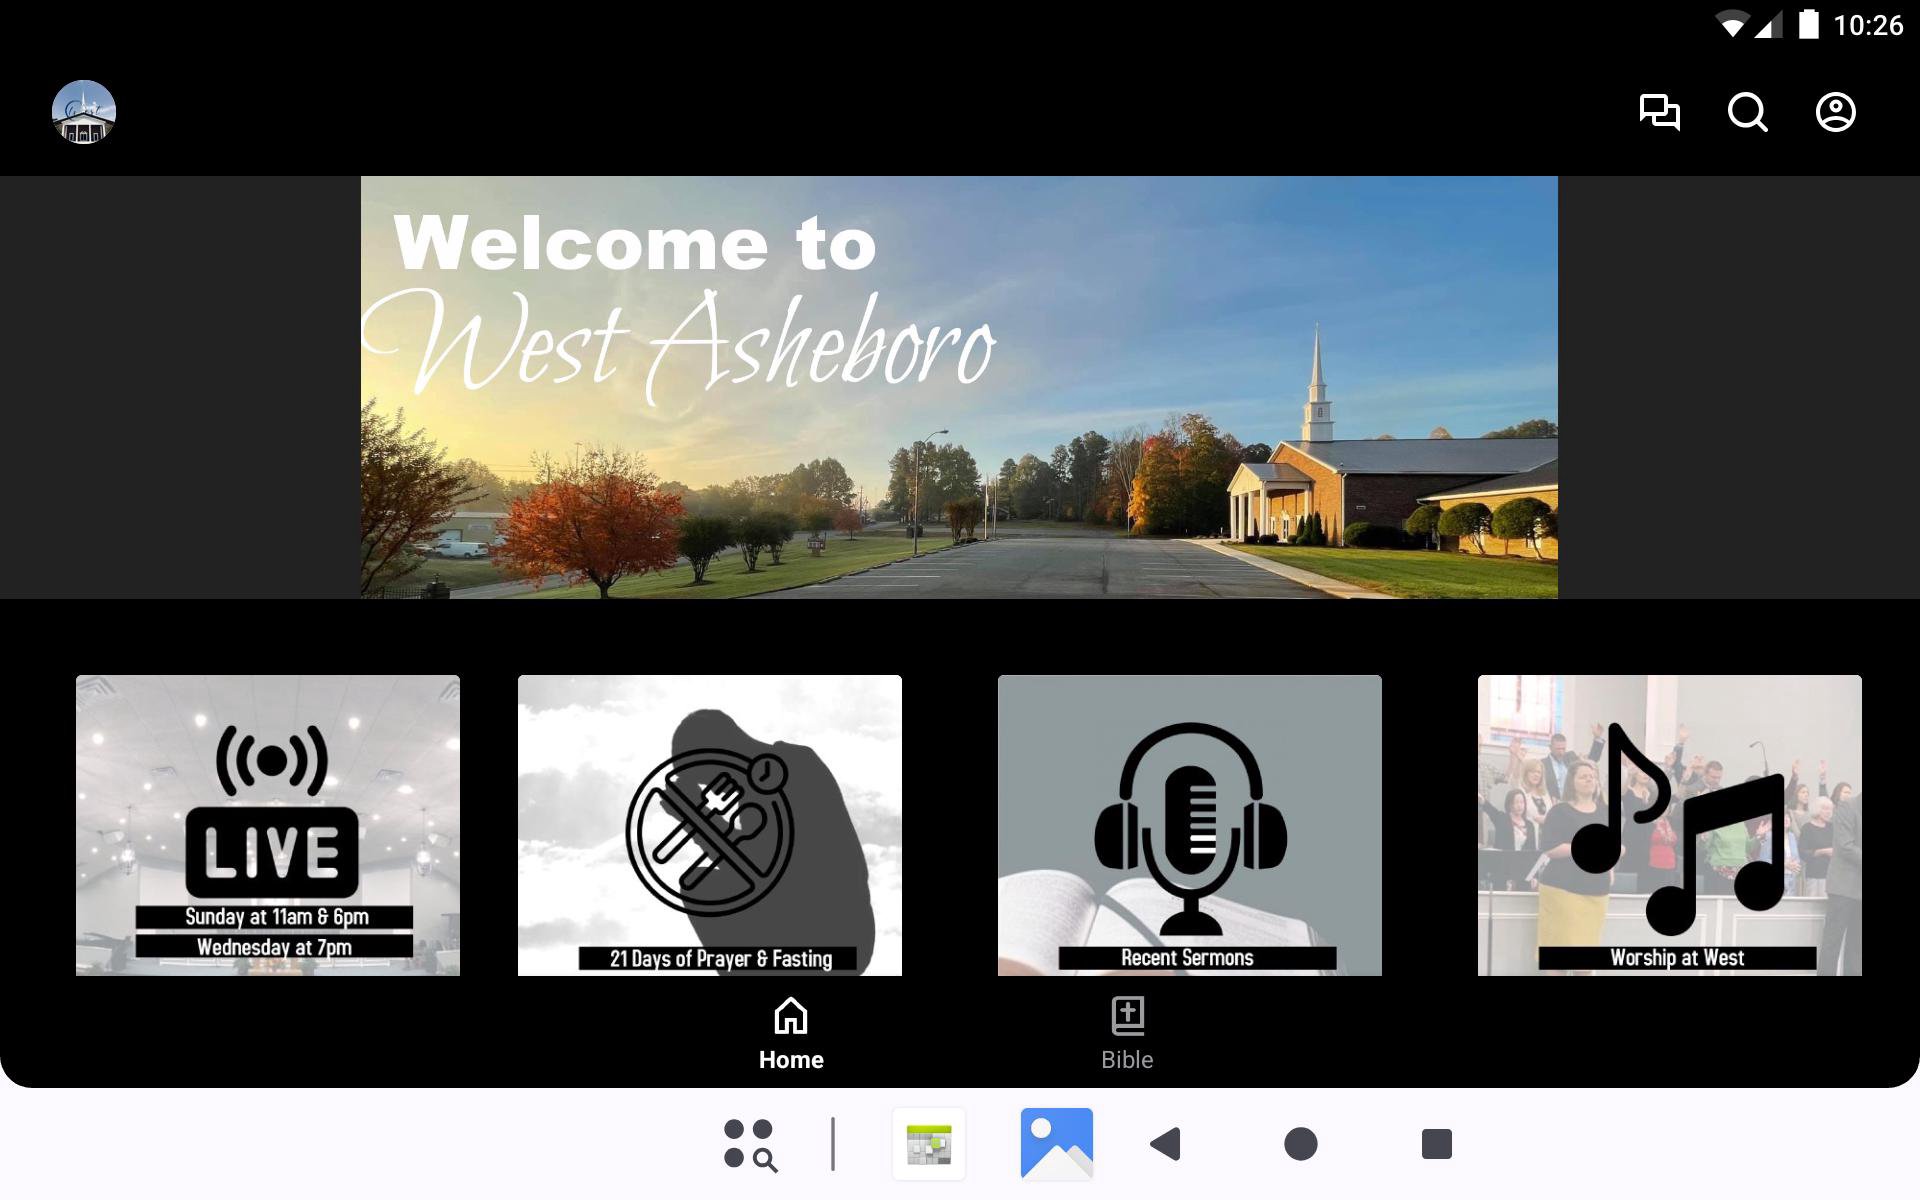Screen dimensions: 1920x1200
Task: Switch to the Home tab label
Action: (x=790, y=1060)
